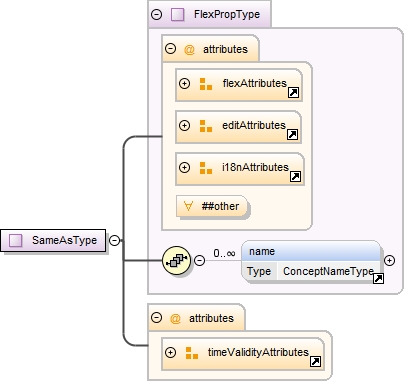
Task: Expand the name element children
Action: point(389,260)
